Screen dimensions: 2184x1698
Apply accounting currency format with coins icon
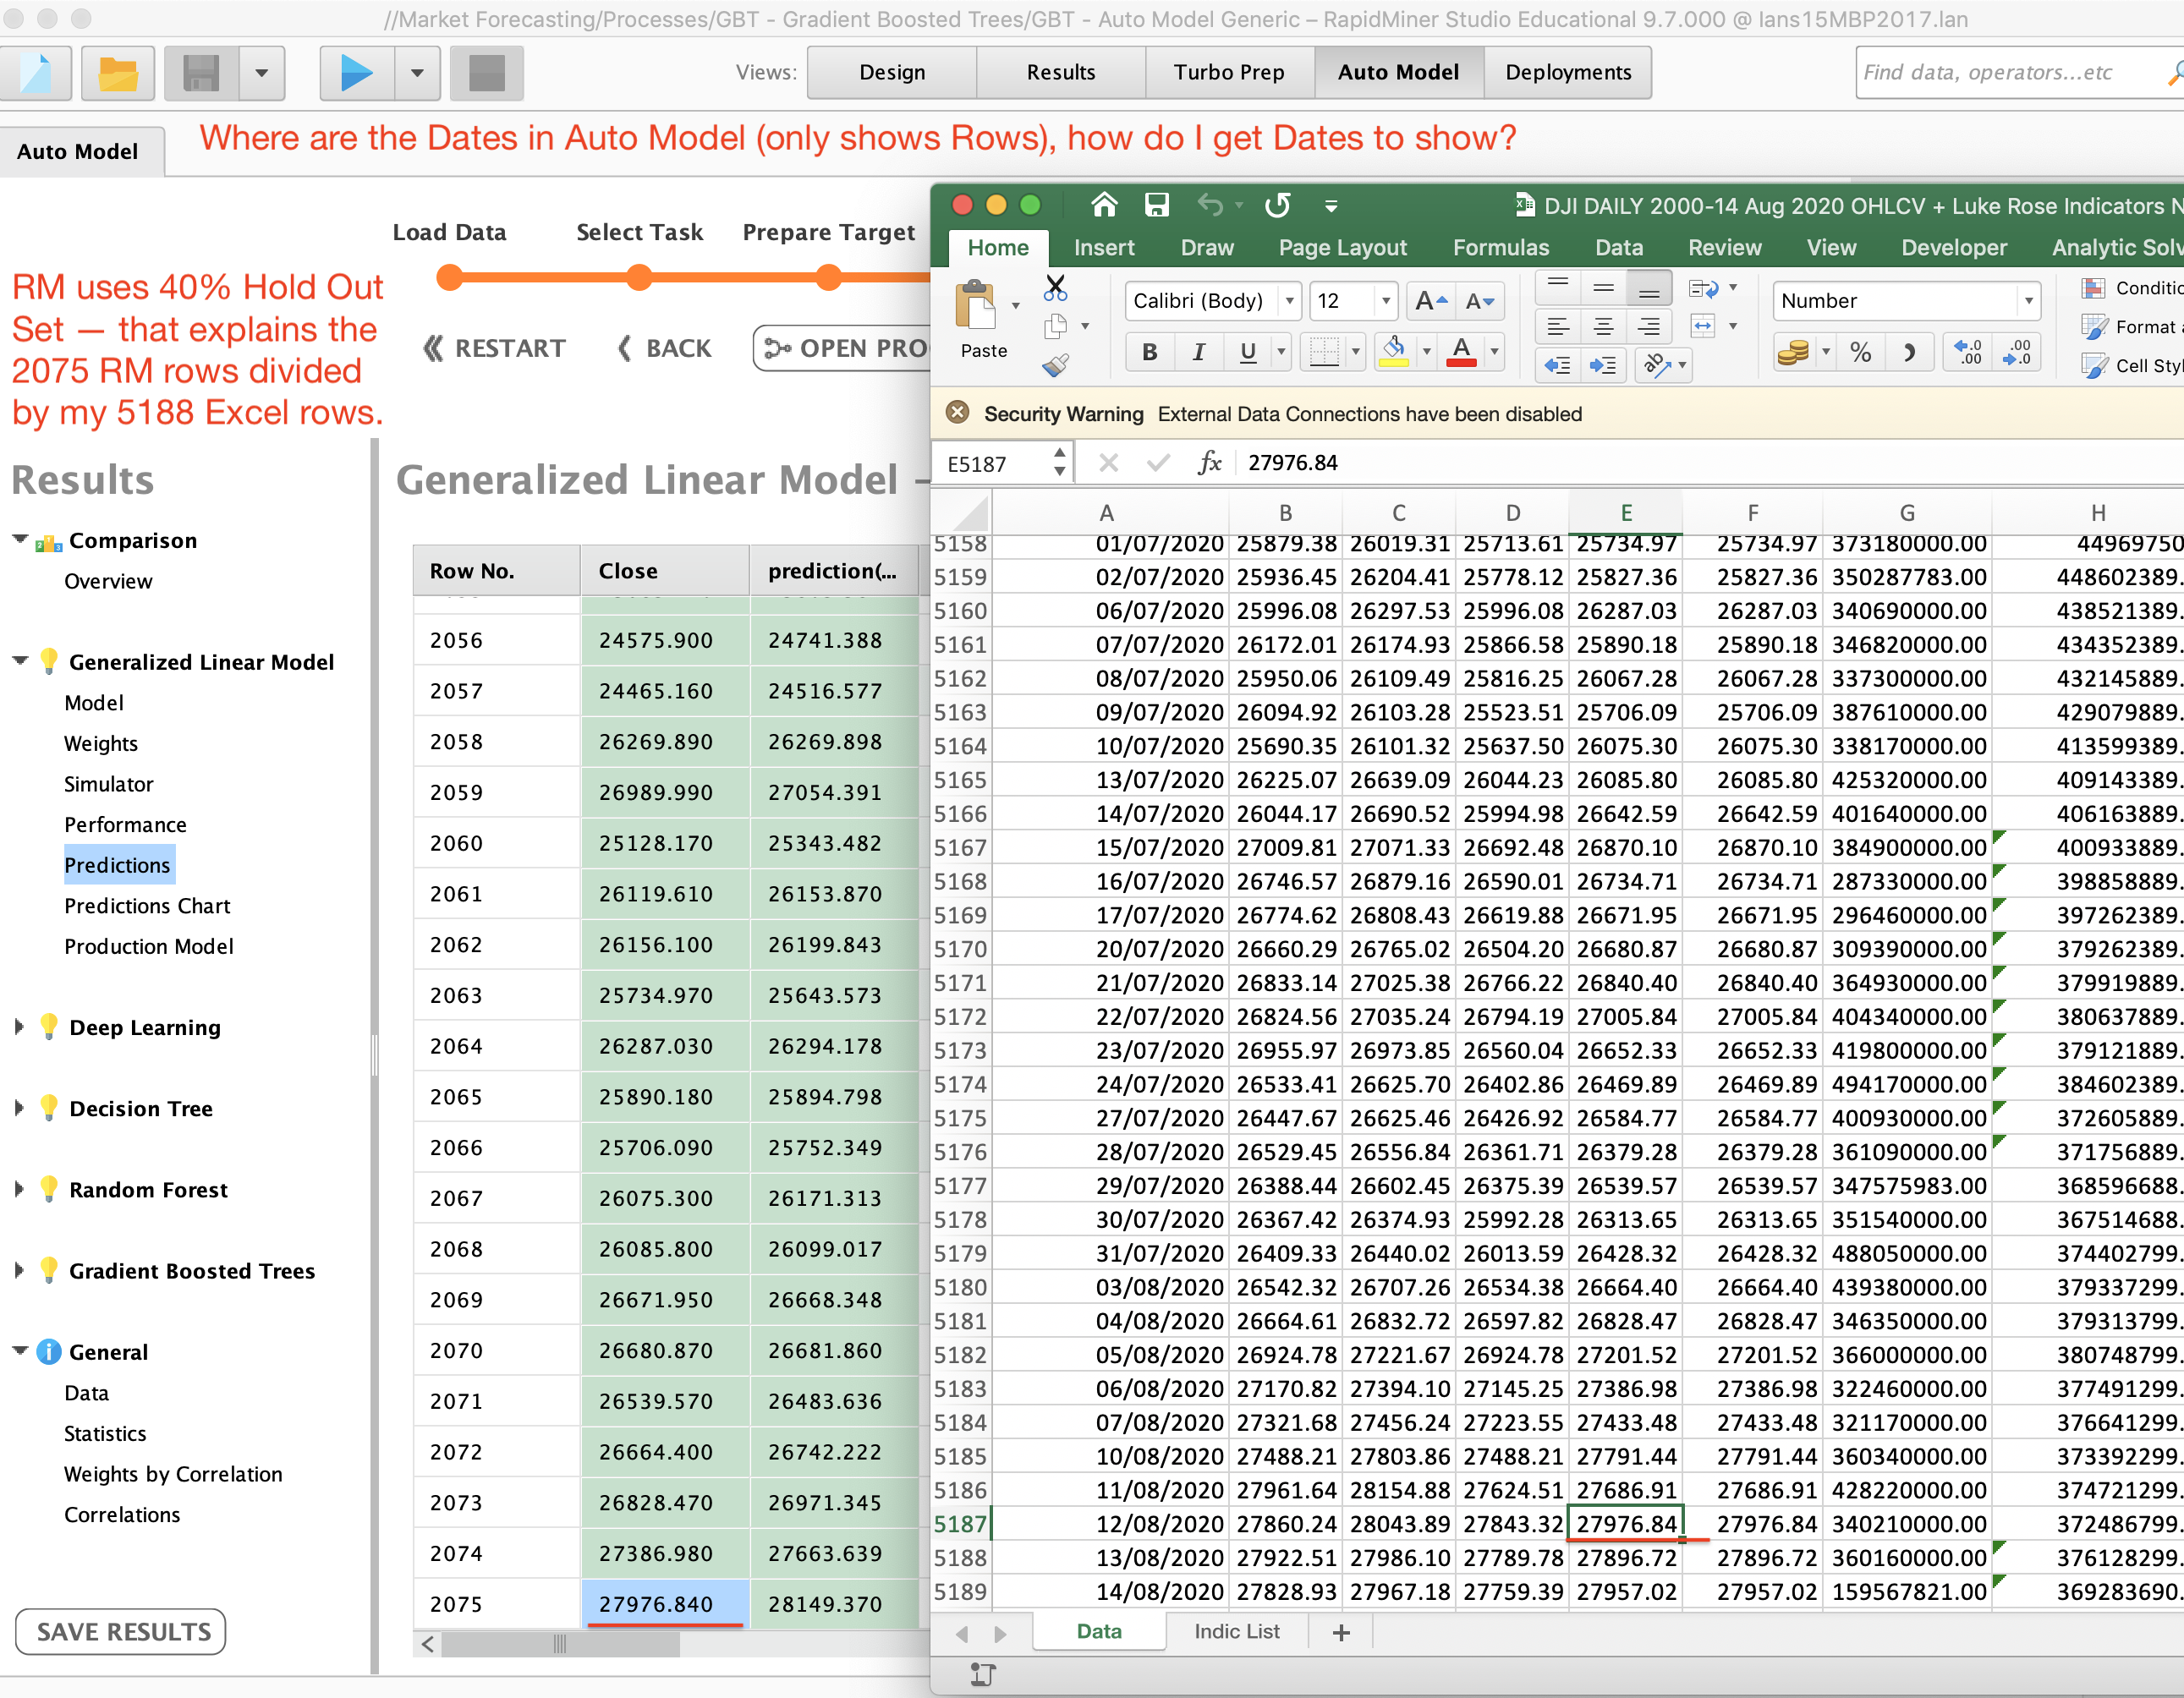tap(1793, 352)
